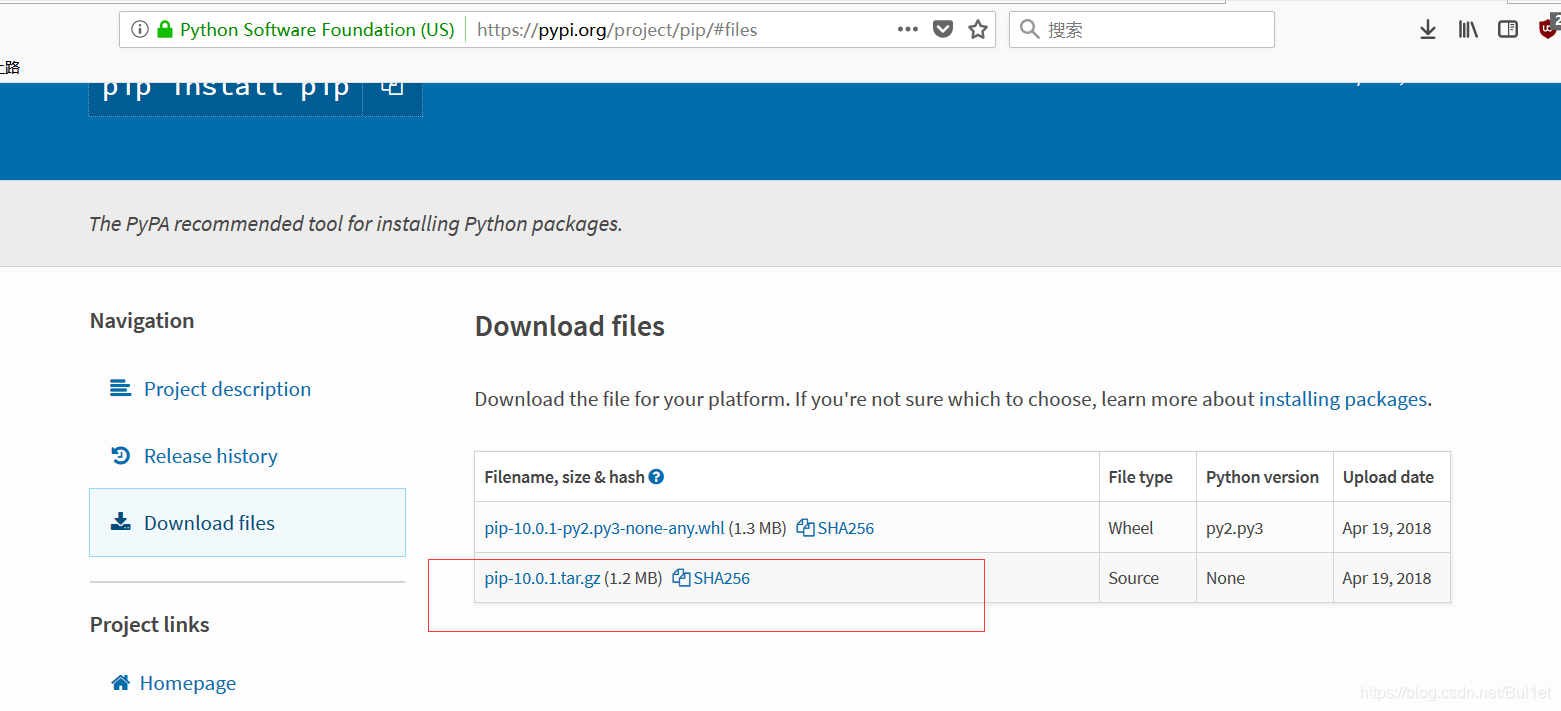The image size is (1561, 711).
Task: Save page to Pocket icon
Action: pos(943,30)
